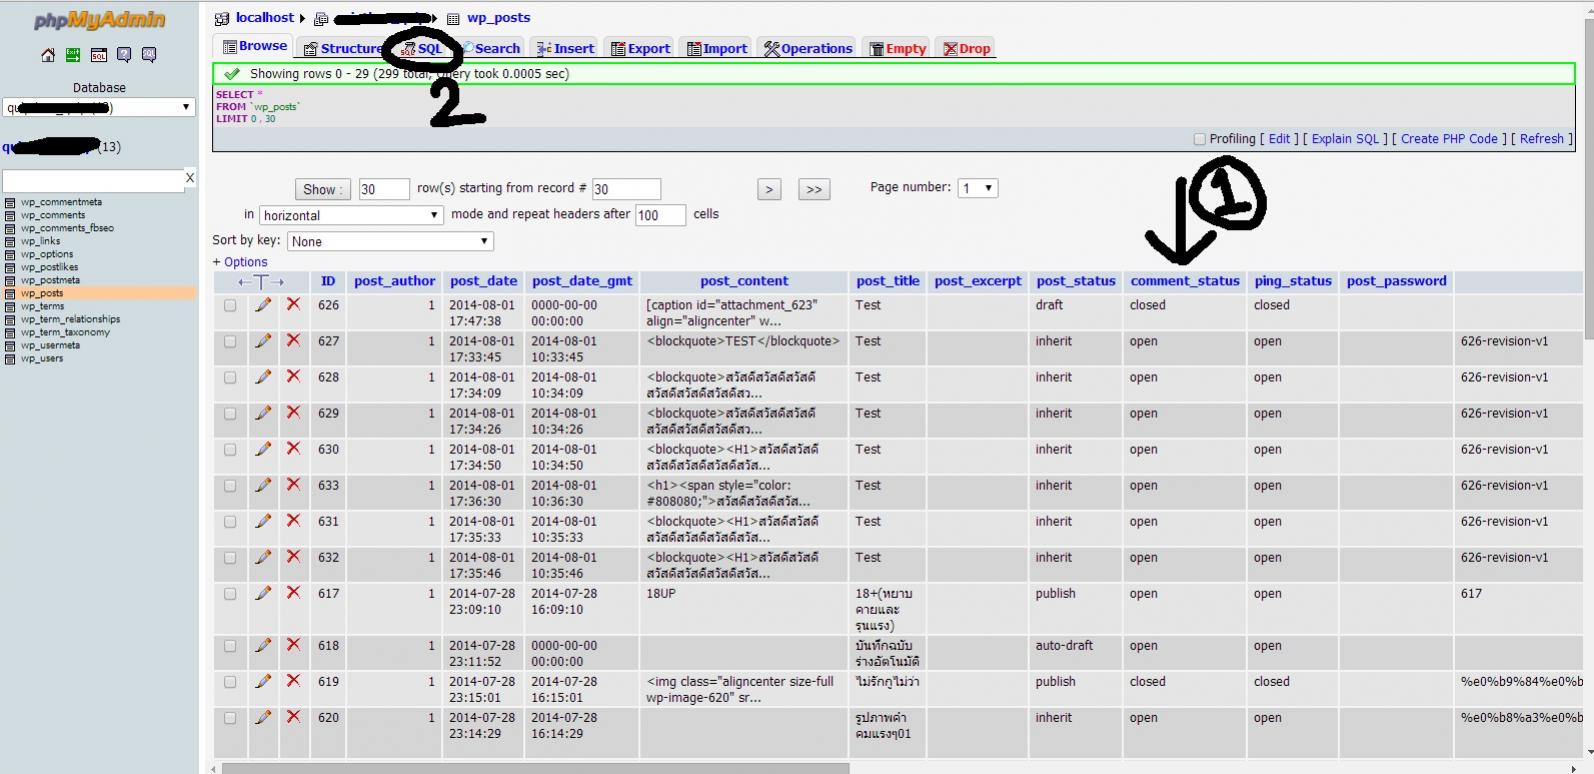Screen dimensions: 1594x774
Task: Click the delete X for row 630
Action: click(293, 448)
